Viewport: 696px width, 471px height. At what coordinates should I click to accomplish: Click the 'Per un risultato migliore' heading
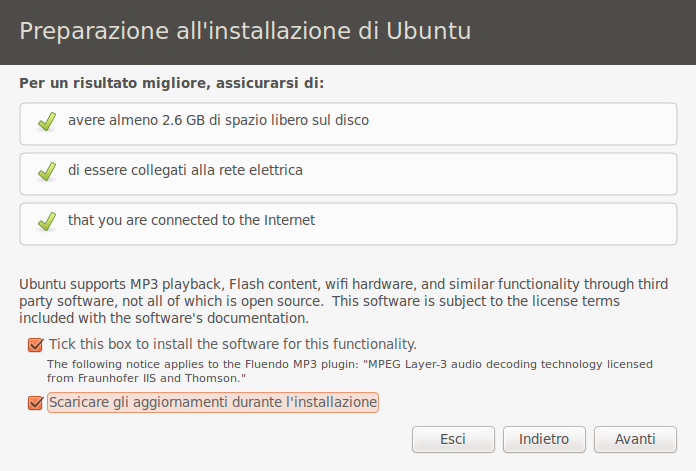click(x=172, y=83)
